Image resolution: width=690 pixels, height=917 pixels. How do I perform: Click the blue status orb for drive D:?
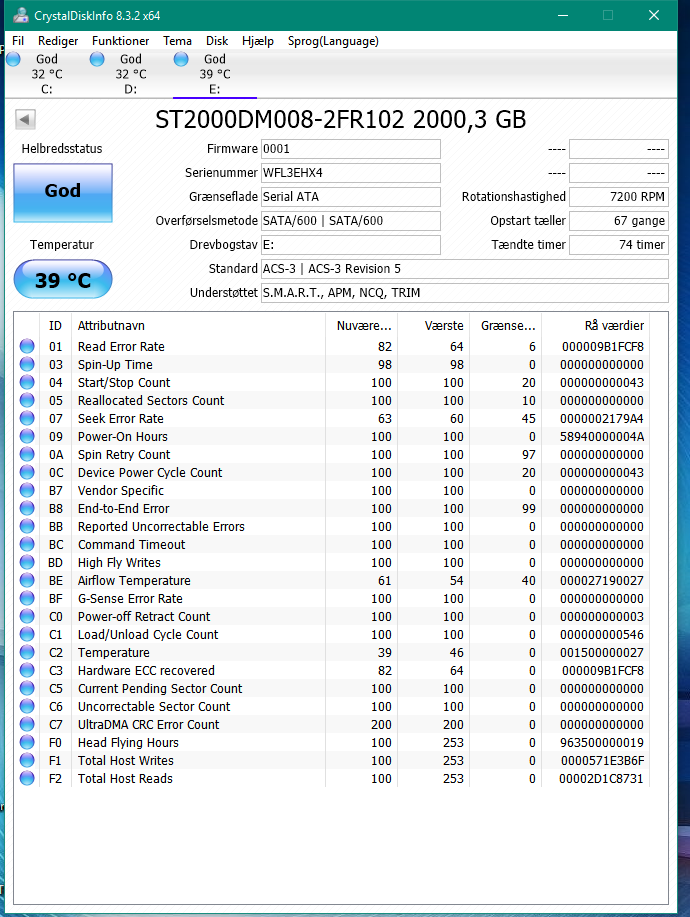[x=97, y=59]
